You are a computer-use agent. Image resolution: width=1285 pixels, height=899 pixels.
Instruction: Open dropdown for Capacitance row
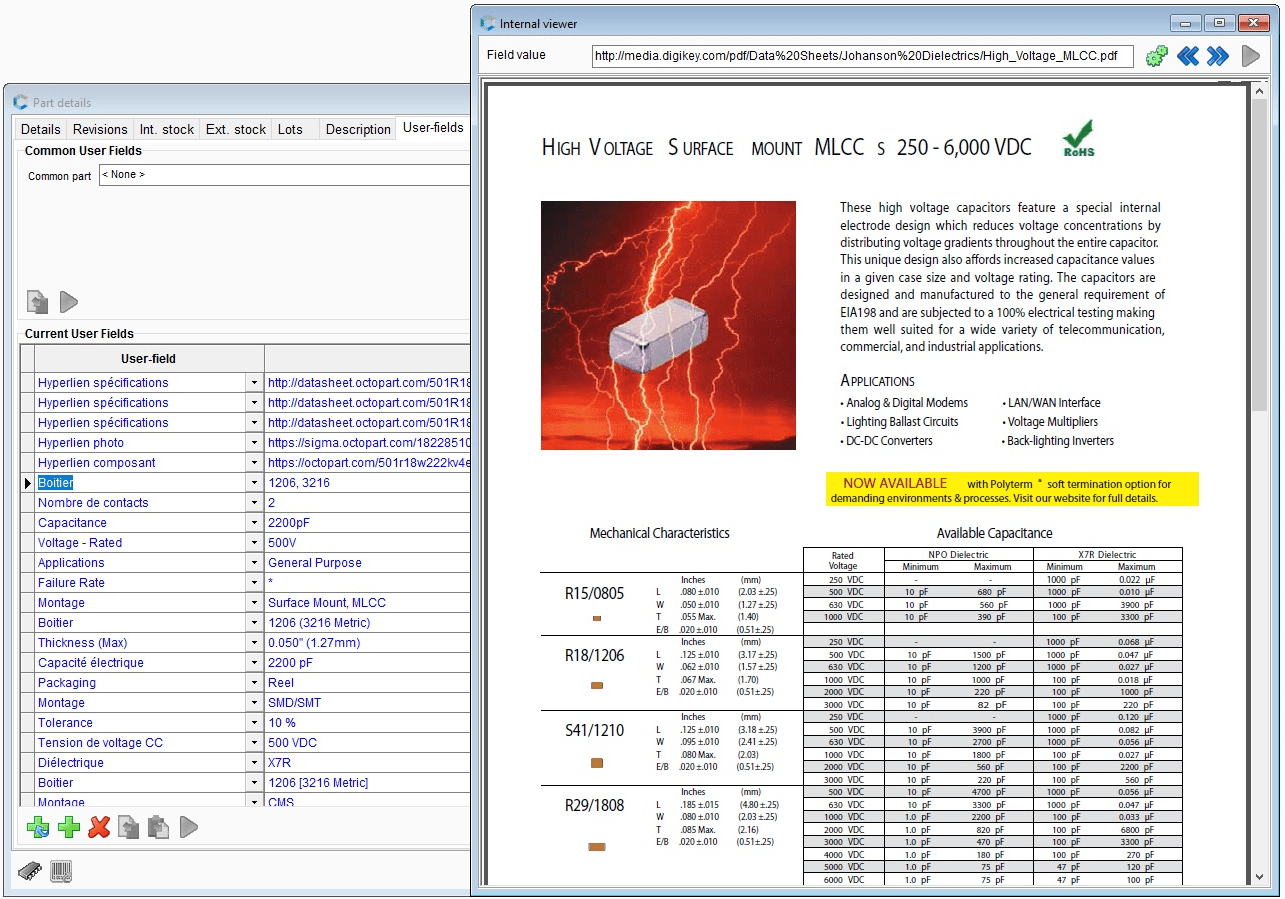click(254, 523)
